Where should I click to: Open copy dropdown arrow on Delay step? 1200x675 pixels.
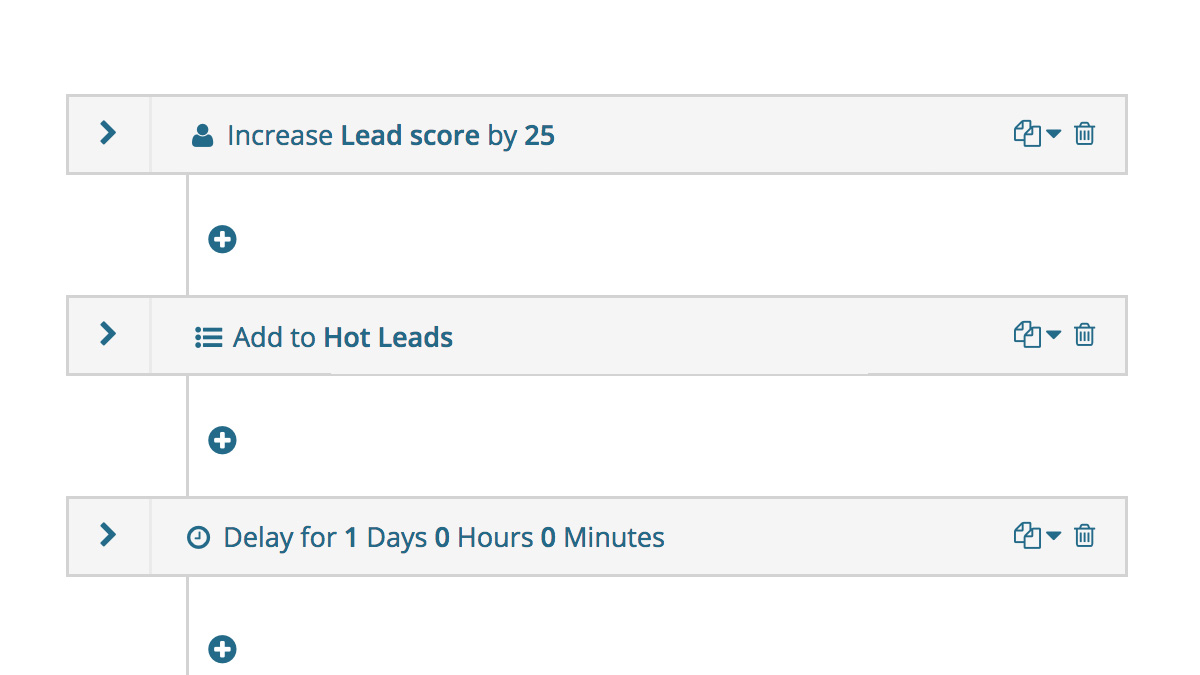click(1053, 537)
